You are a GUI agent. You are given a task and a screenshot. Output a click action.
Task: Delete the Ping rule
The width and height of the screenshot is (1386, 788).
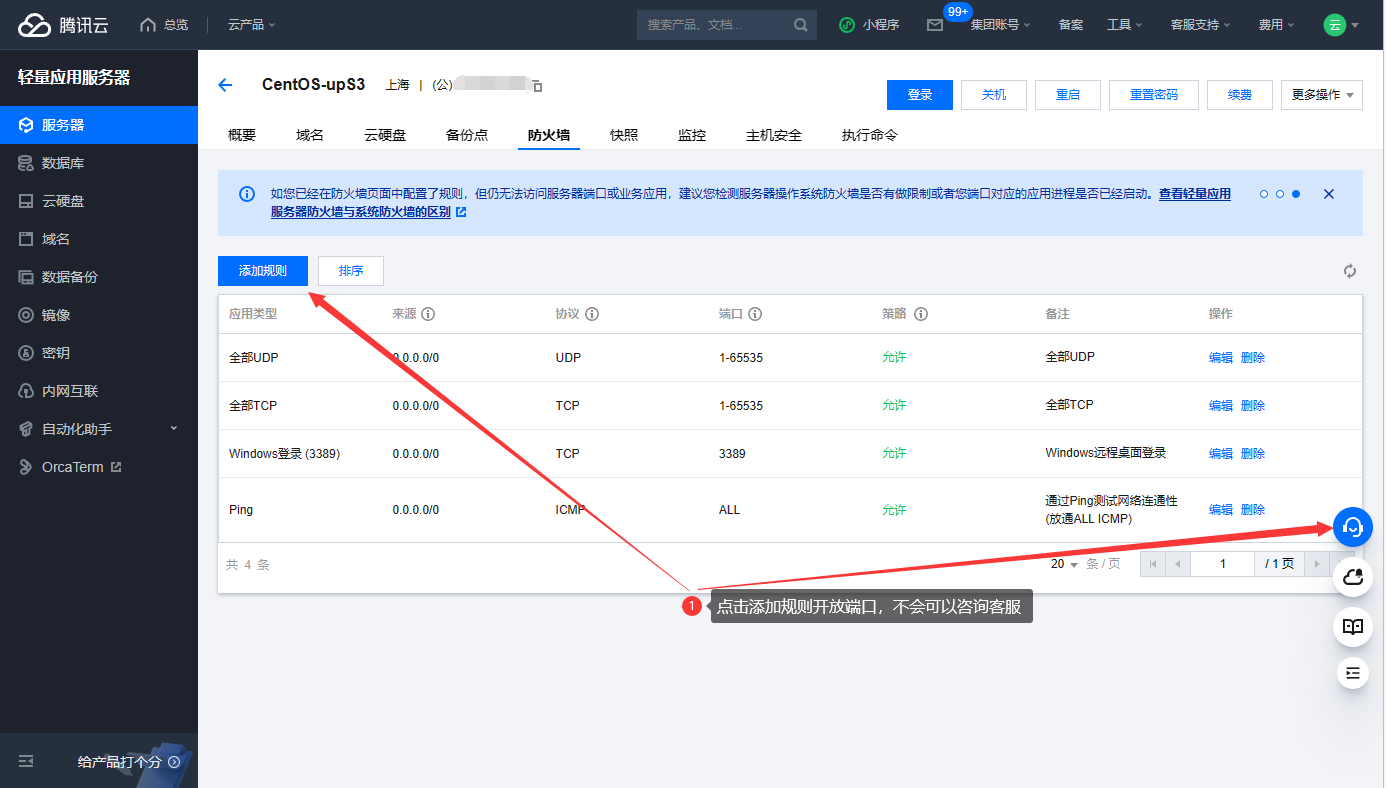point(1253,510)
